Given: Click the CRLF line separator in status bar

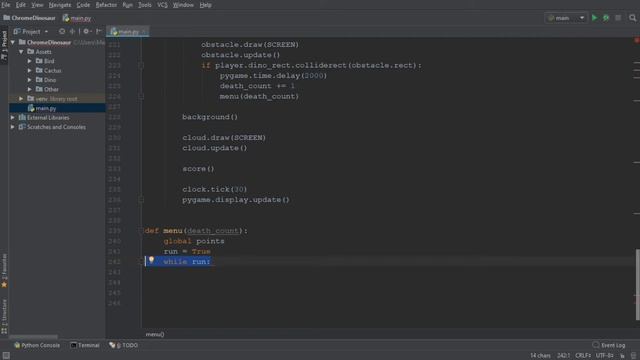Looking at the screenshot, I should pos(583,356).
